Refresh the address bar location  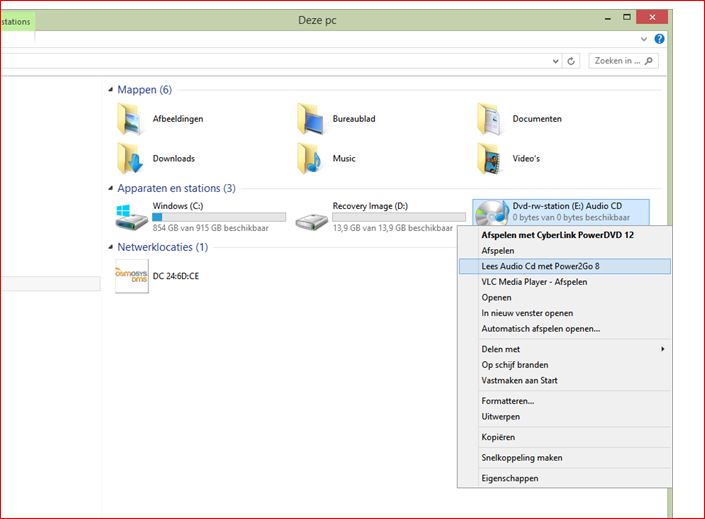point(571,61)
